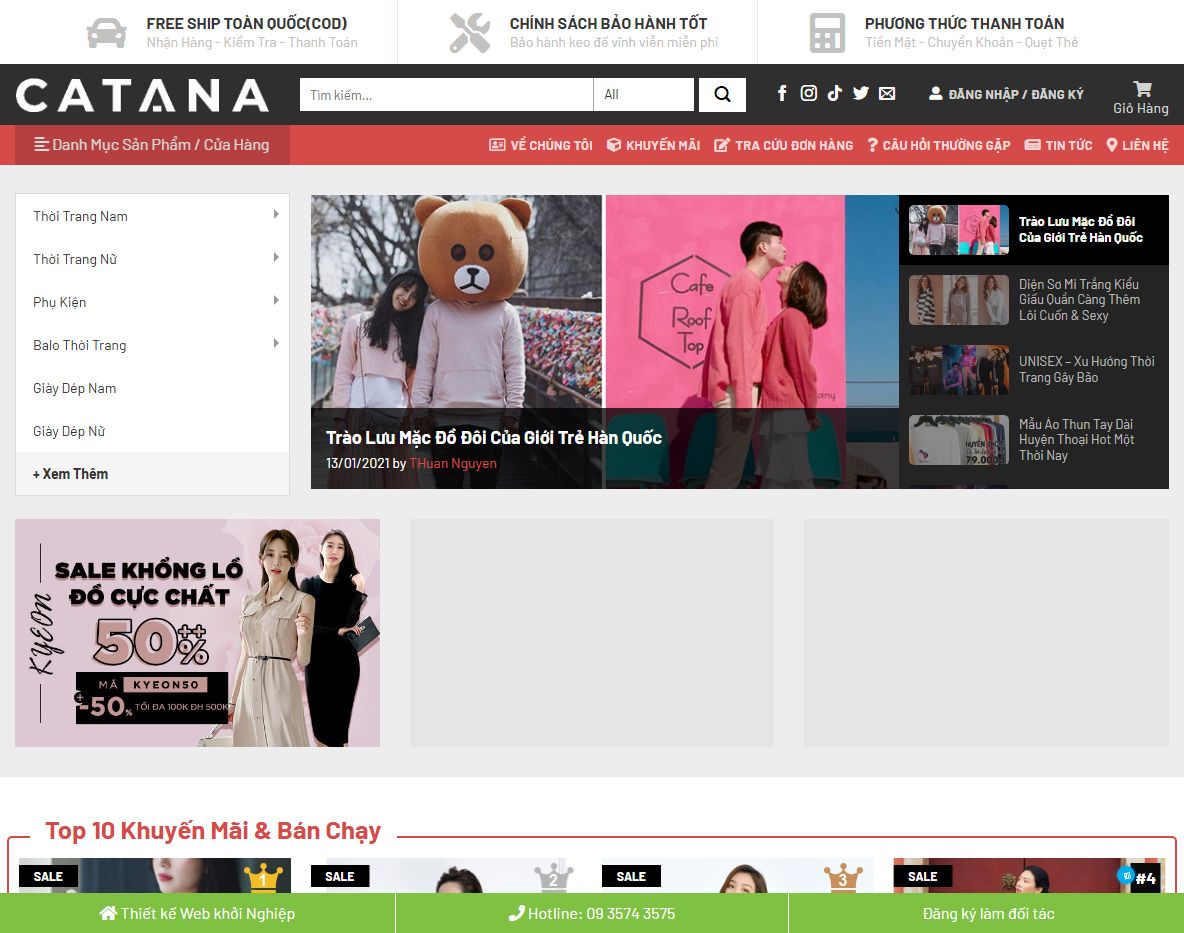Open the featured article title Trào Lưu Mặc Đồ Đôi

click(494, 438)
